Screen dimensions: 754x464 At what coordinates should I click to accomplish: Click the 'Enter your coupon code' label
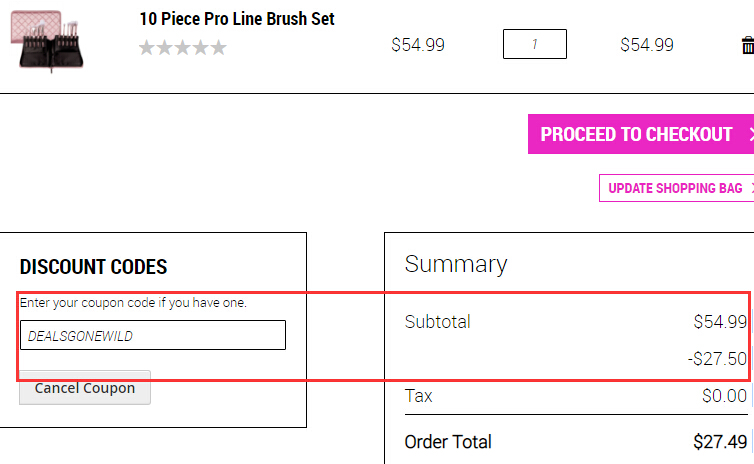tap(133, 303)
